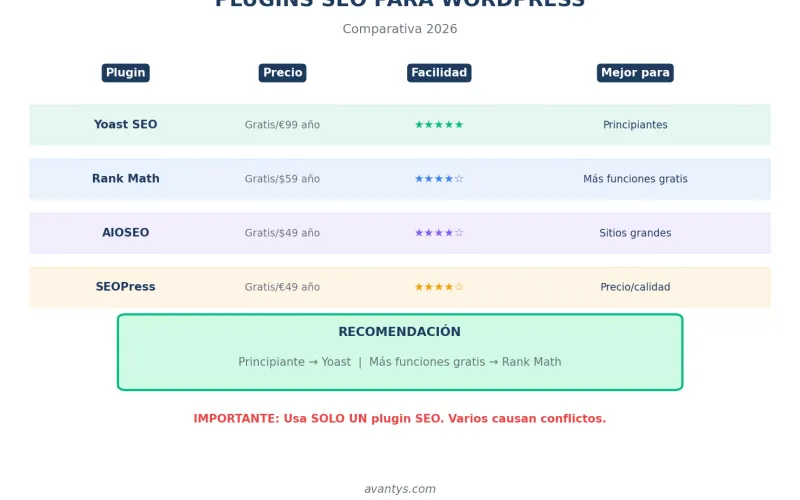Click the Gratis/€99 año price cell
Viewport: 800px width, 500px height.
(282, 125)
